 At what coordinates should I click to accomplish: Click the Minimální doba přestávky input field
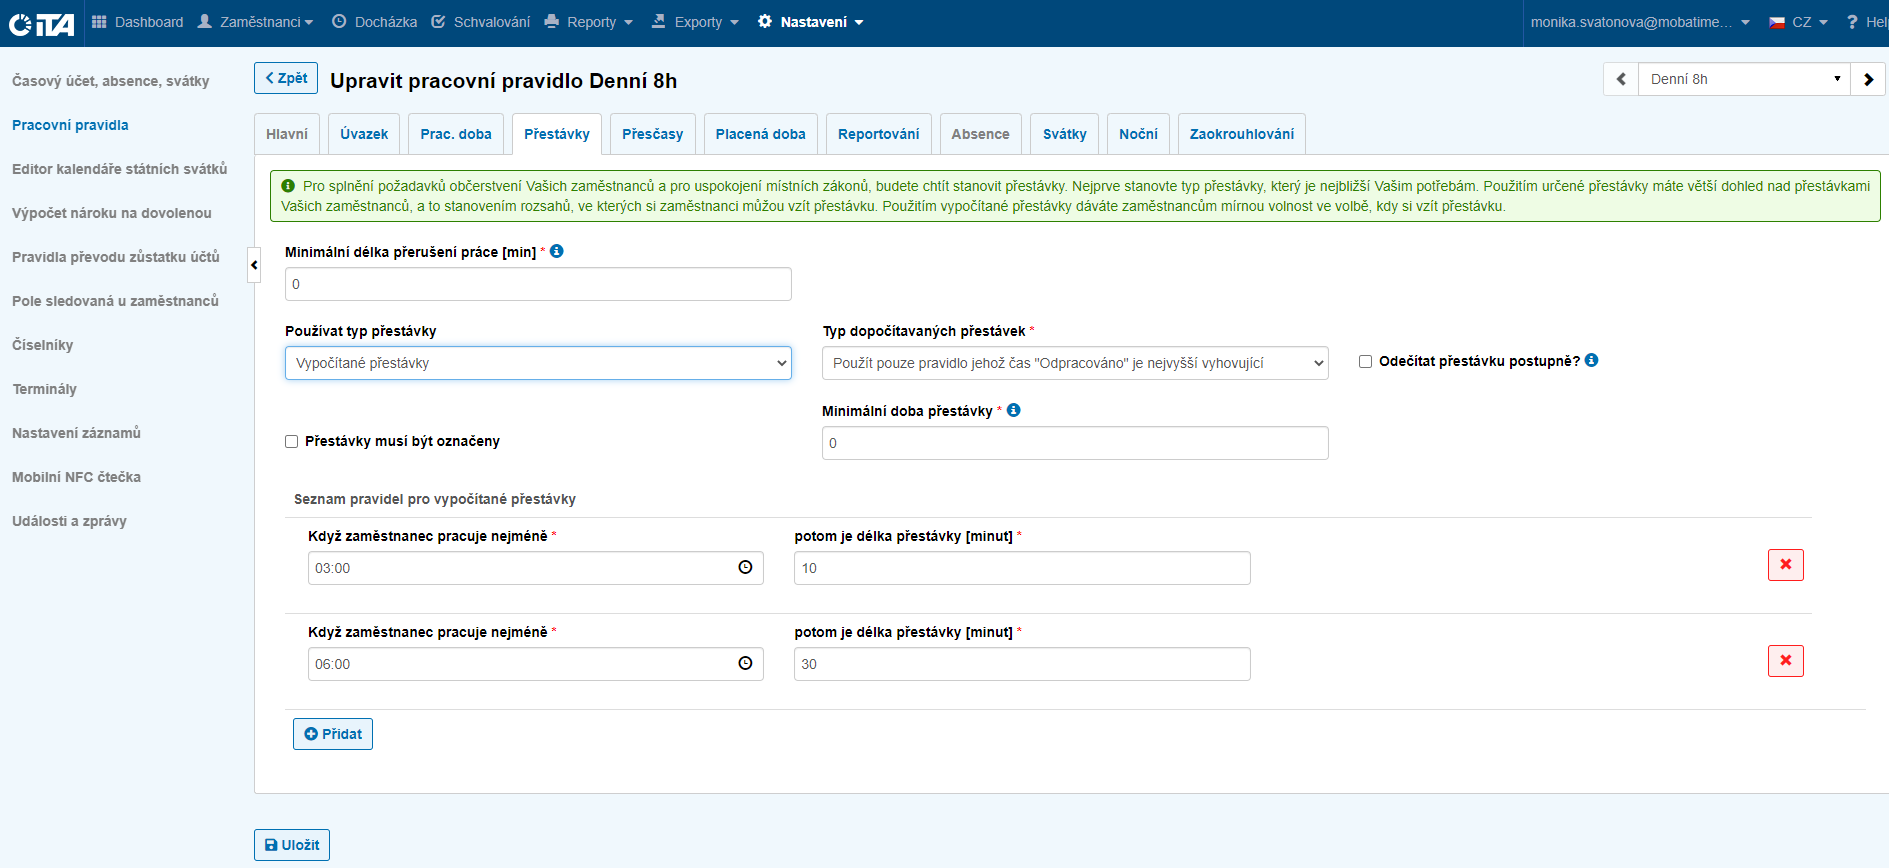click(1075, 443)
